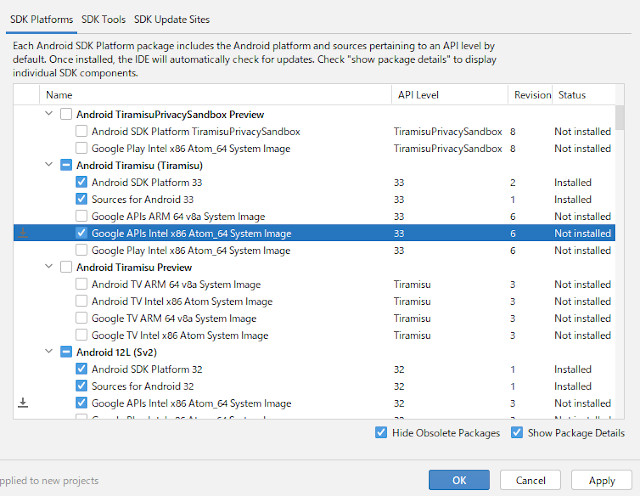Click 'Android TiramisuPrivacySandbox Preview' group label
The width and height of the screenshot is (640, 496).
[170, 114]
